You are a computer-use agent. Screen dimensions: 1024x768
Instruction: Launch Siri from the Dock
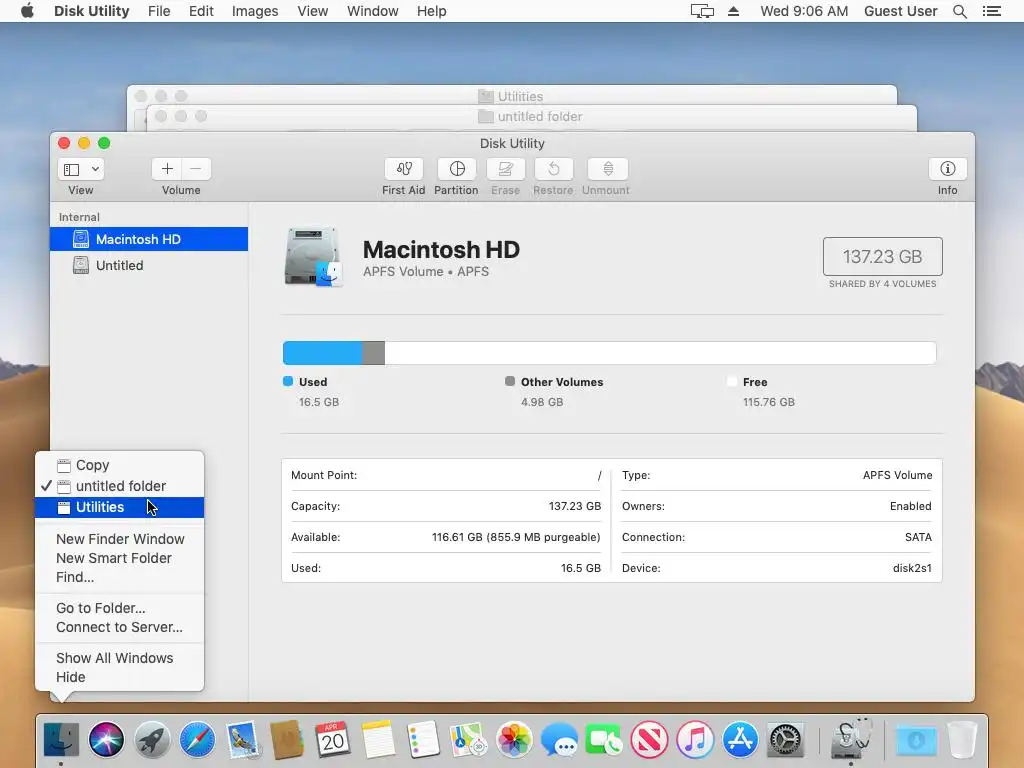[x=106, y=740]
